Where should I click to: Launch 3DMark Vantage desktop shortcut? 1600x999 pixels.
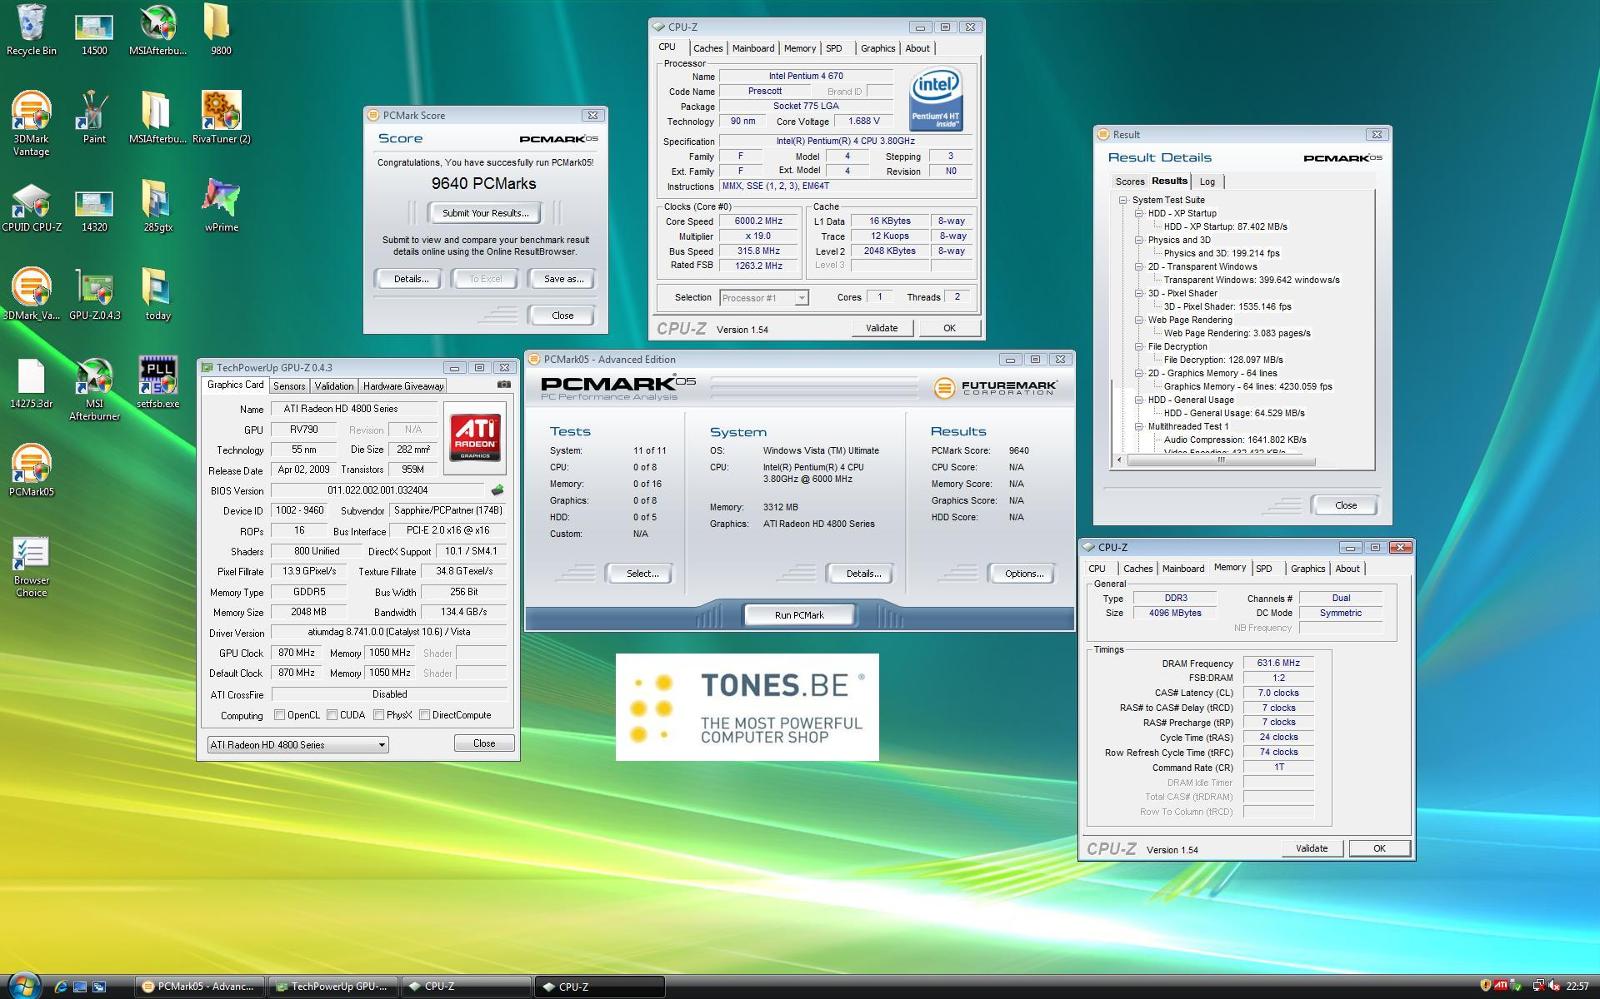pos(31,123)
